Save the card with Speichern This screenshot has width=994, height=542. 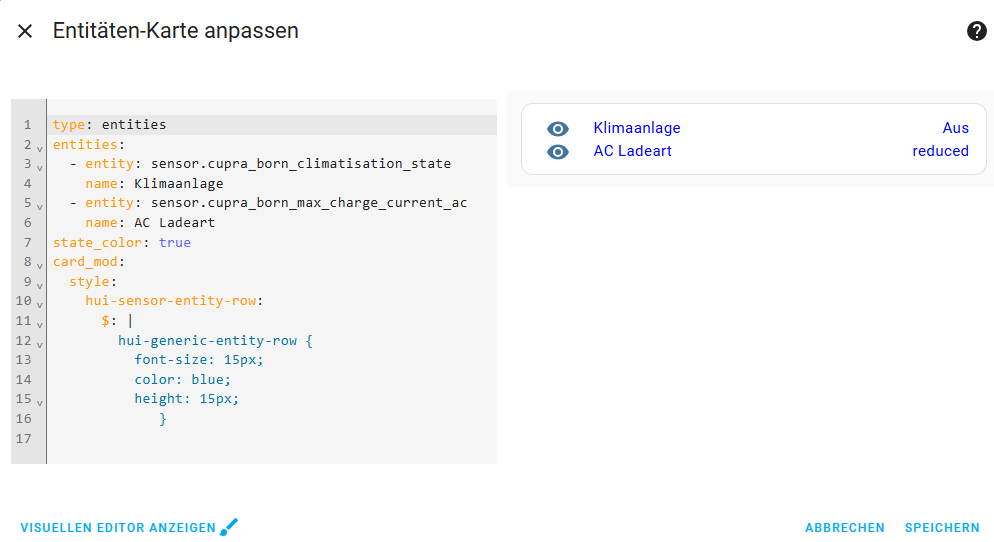(x=942, y=528)
